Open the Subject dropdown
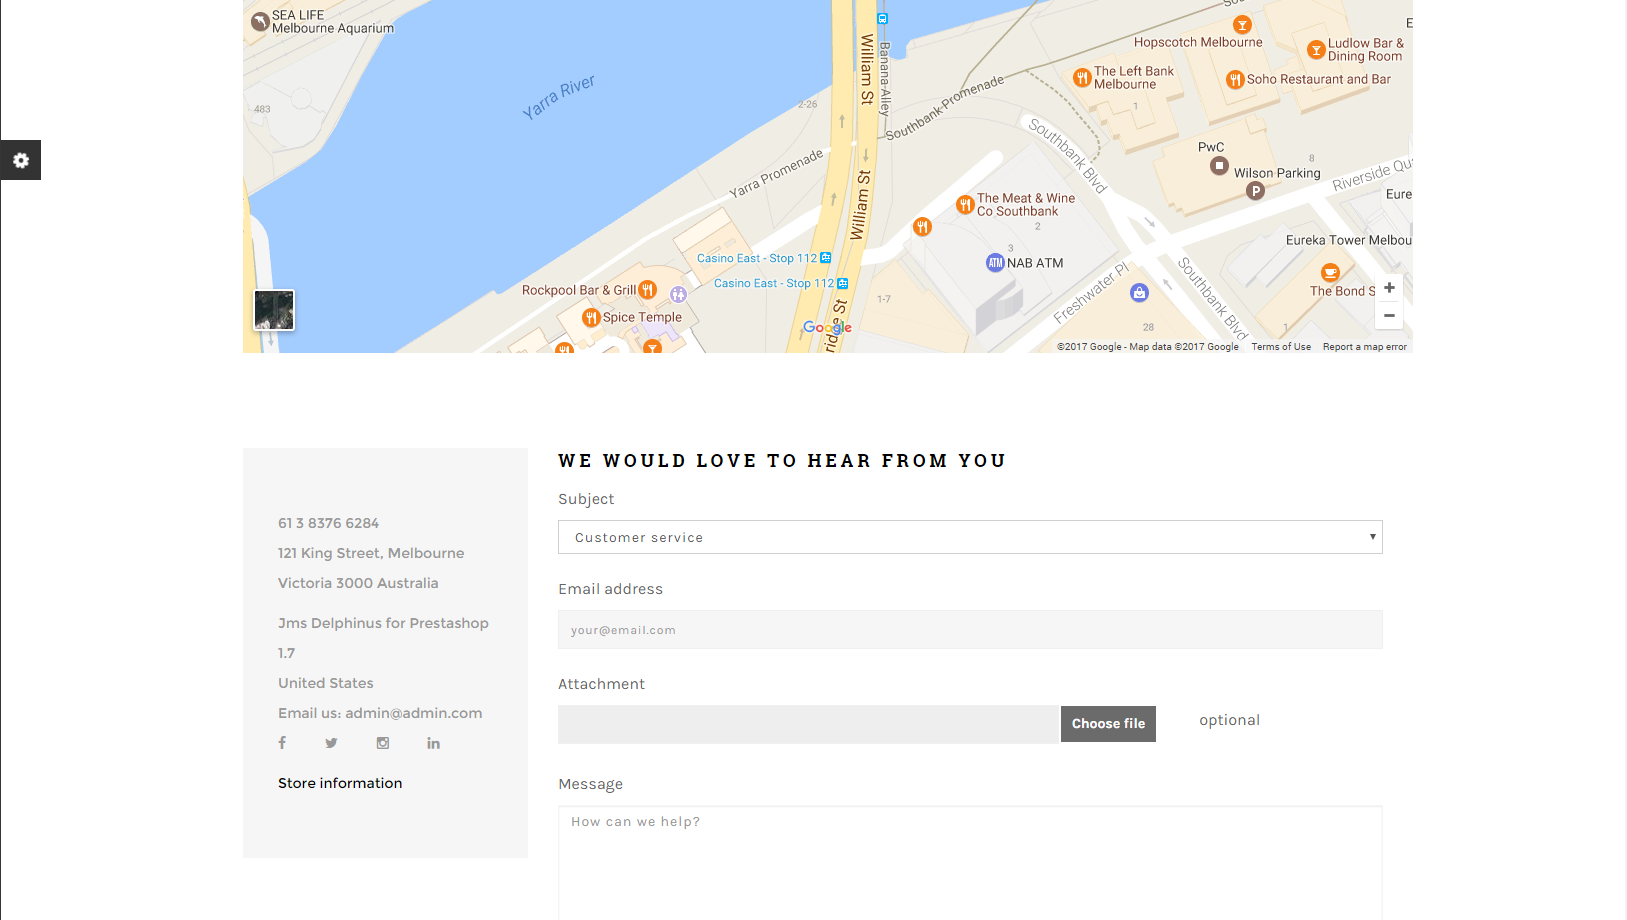Image resolution: width=1627 pixels, height=920 pixels. [x=970, y=537]
